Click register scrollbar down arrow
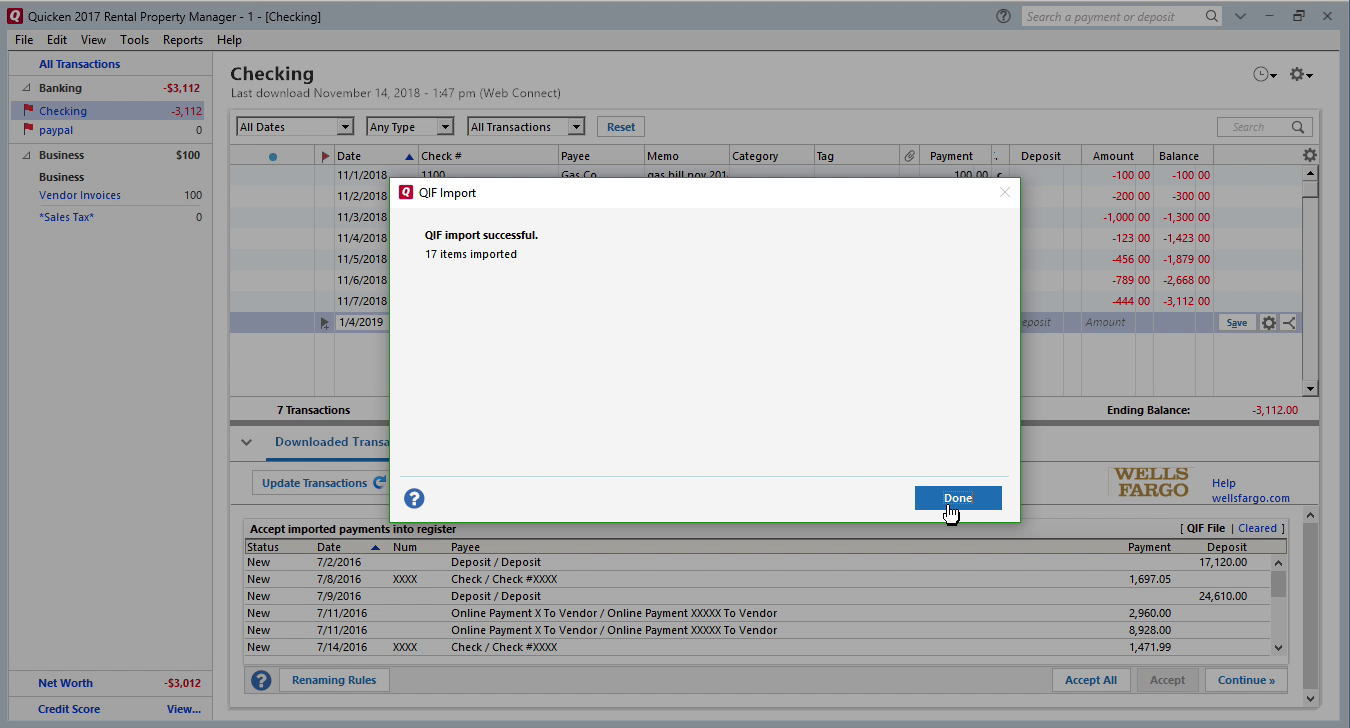 click(1310, 389)
